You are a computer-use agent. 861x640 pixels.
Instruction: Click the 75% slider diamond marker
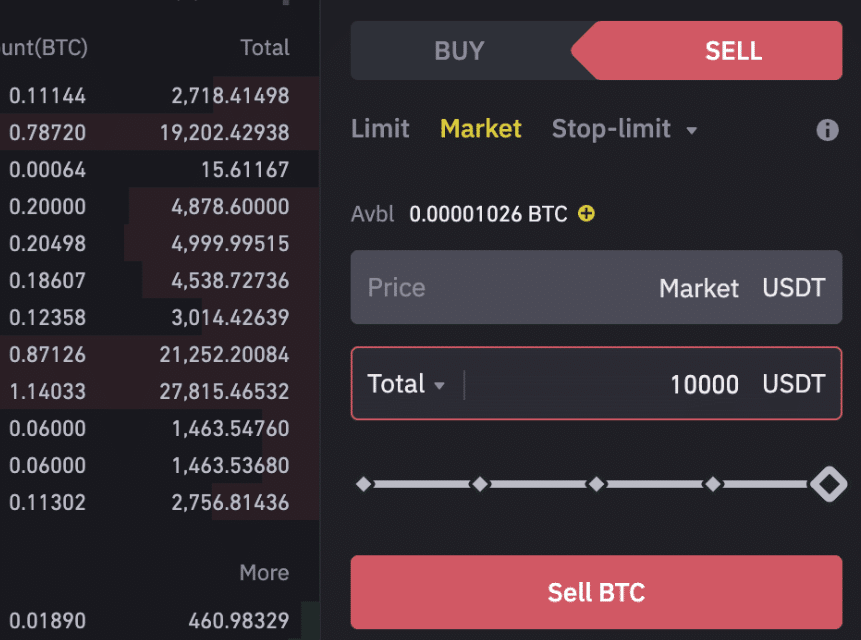(x=713, y=484)
